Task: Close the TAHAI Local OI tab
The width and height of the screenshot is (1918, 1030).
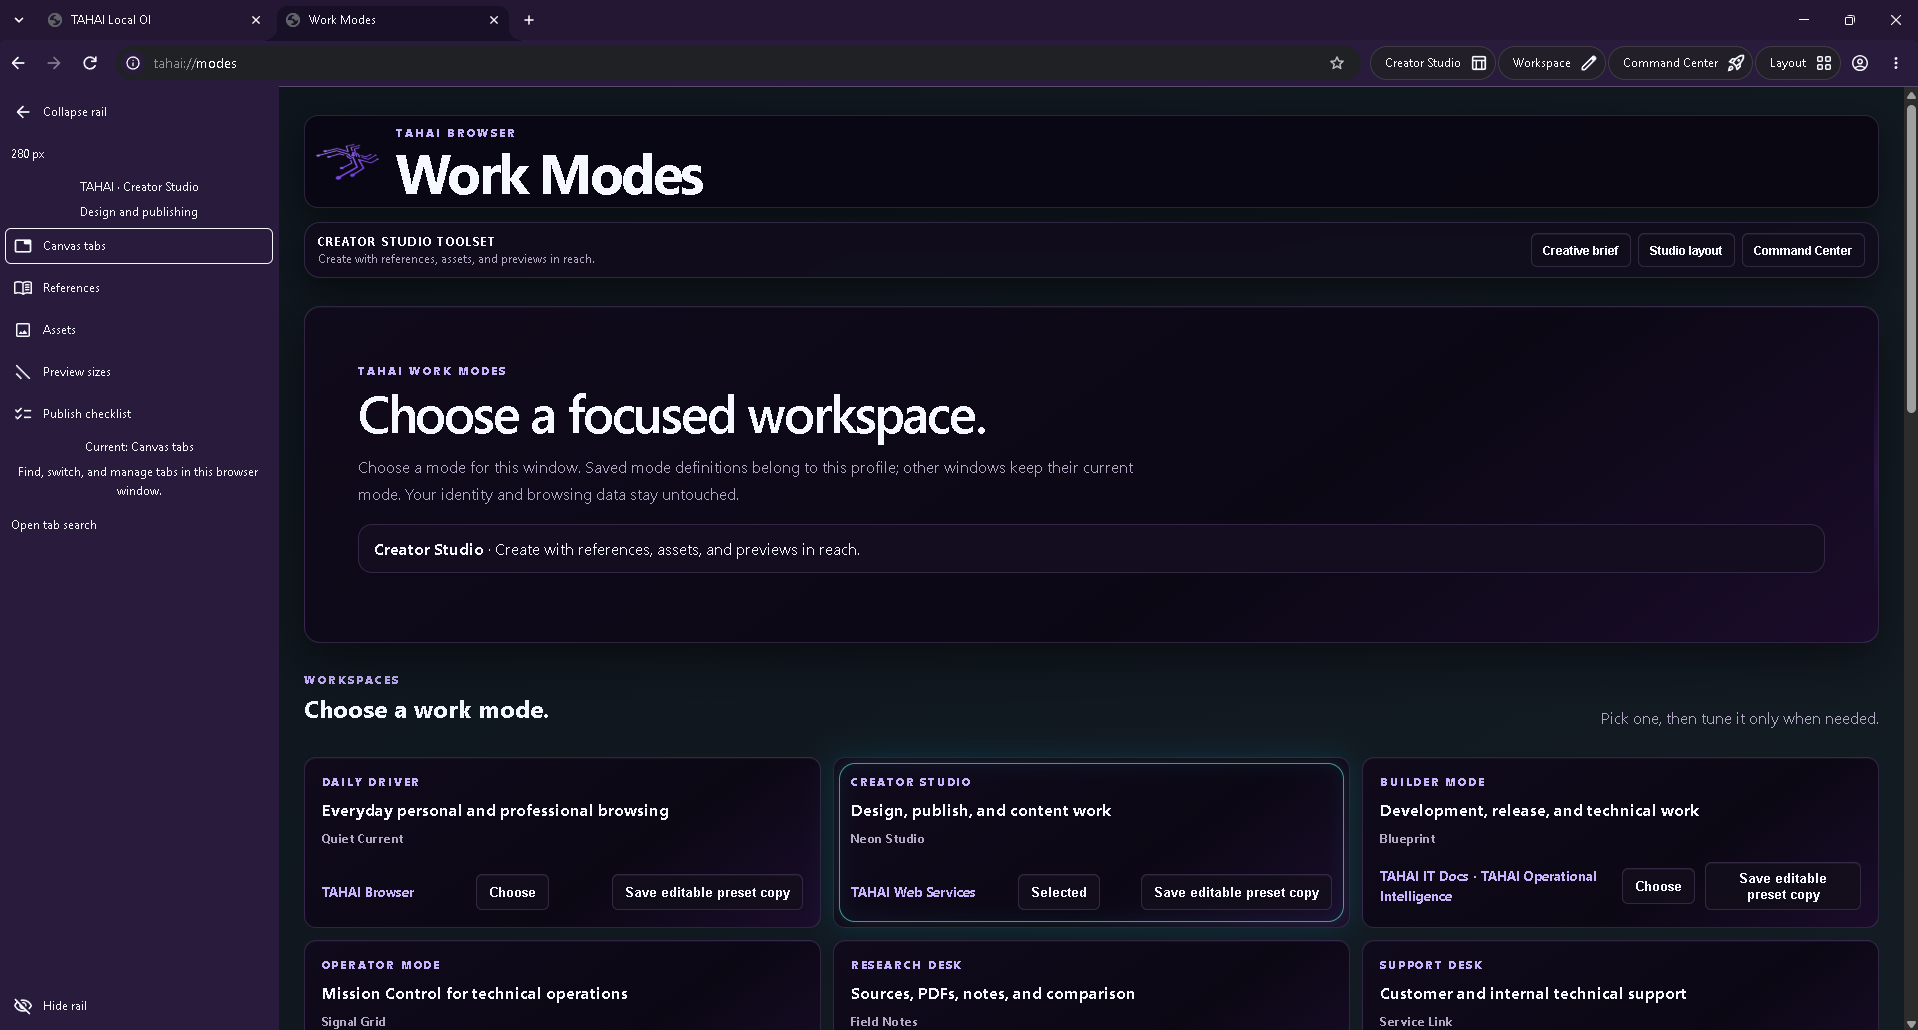Action: point(256,20)
